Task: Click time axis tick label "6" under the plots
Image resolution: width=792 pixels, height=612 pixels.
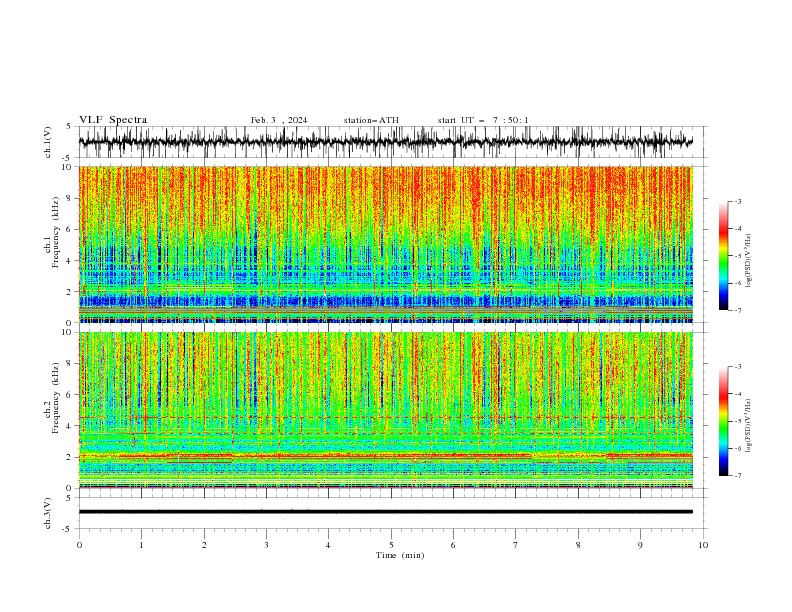Action: tap(453, 545)
